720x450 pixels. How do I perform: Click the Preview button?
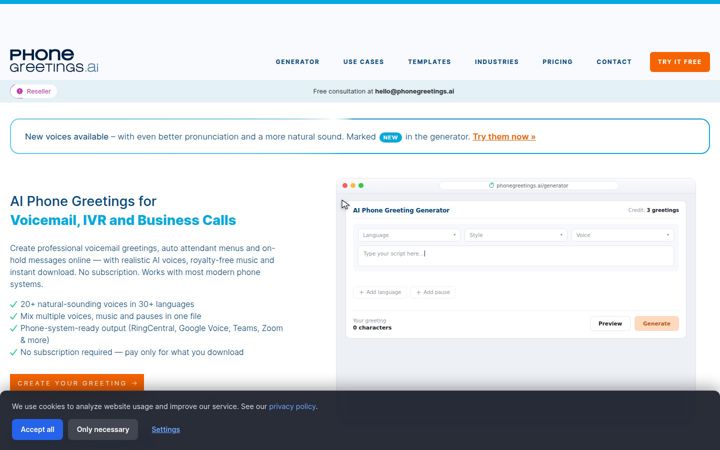coord(610,324)
